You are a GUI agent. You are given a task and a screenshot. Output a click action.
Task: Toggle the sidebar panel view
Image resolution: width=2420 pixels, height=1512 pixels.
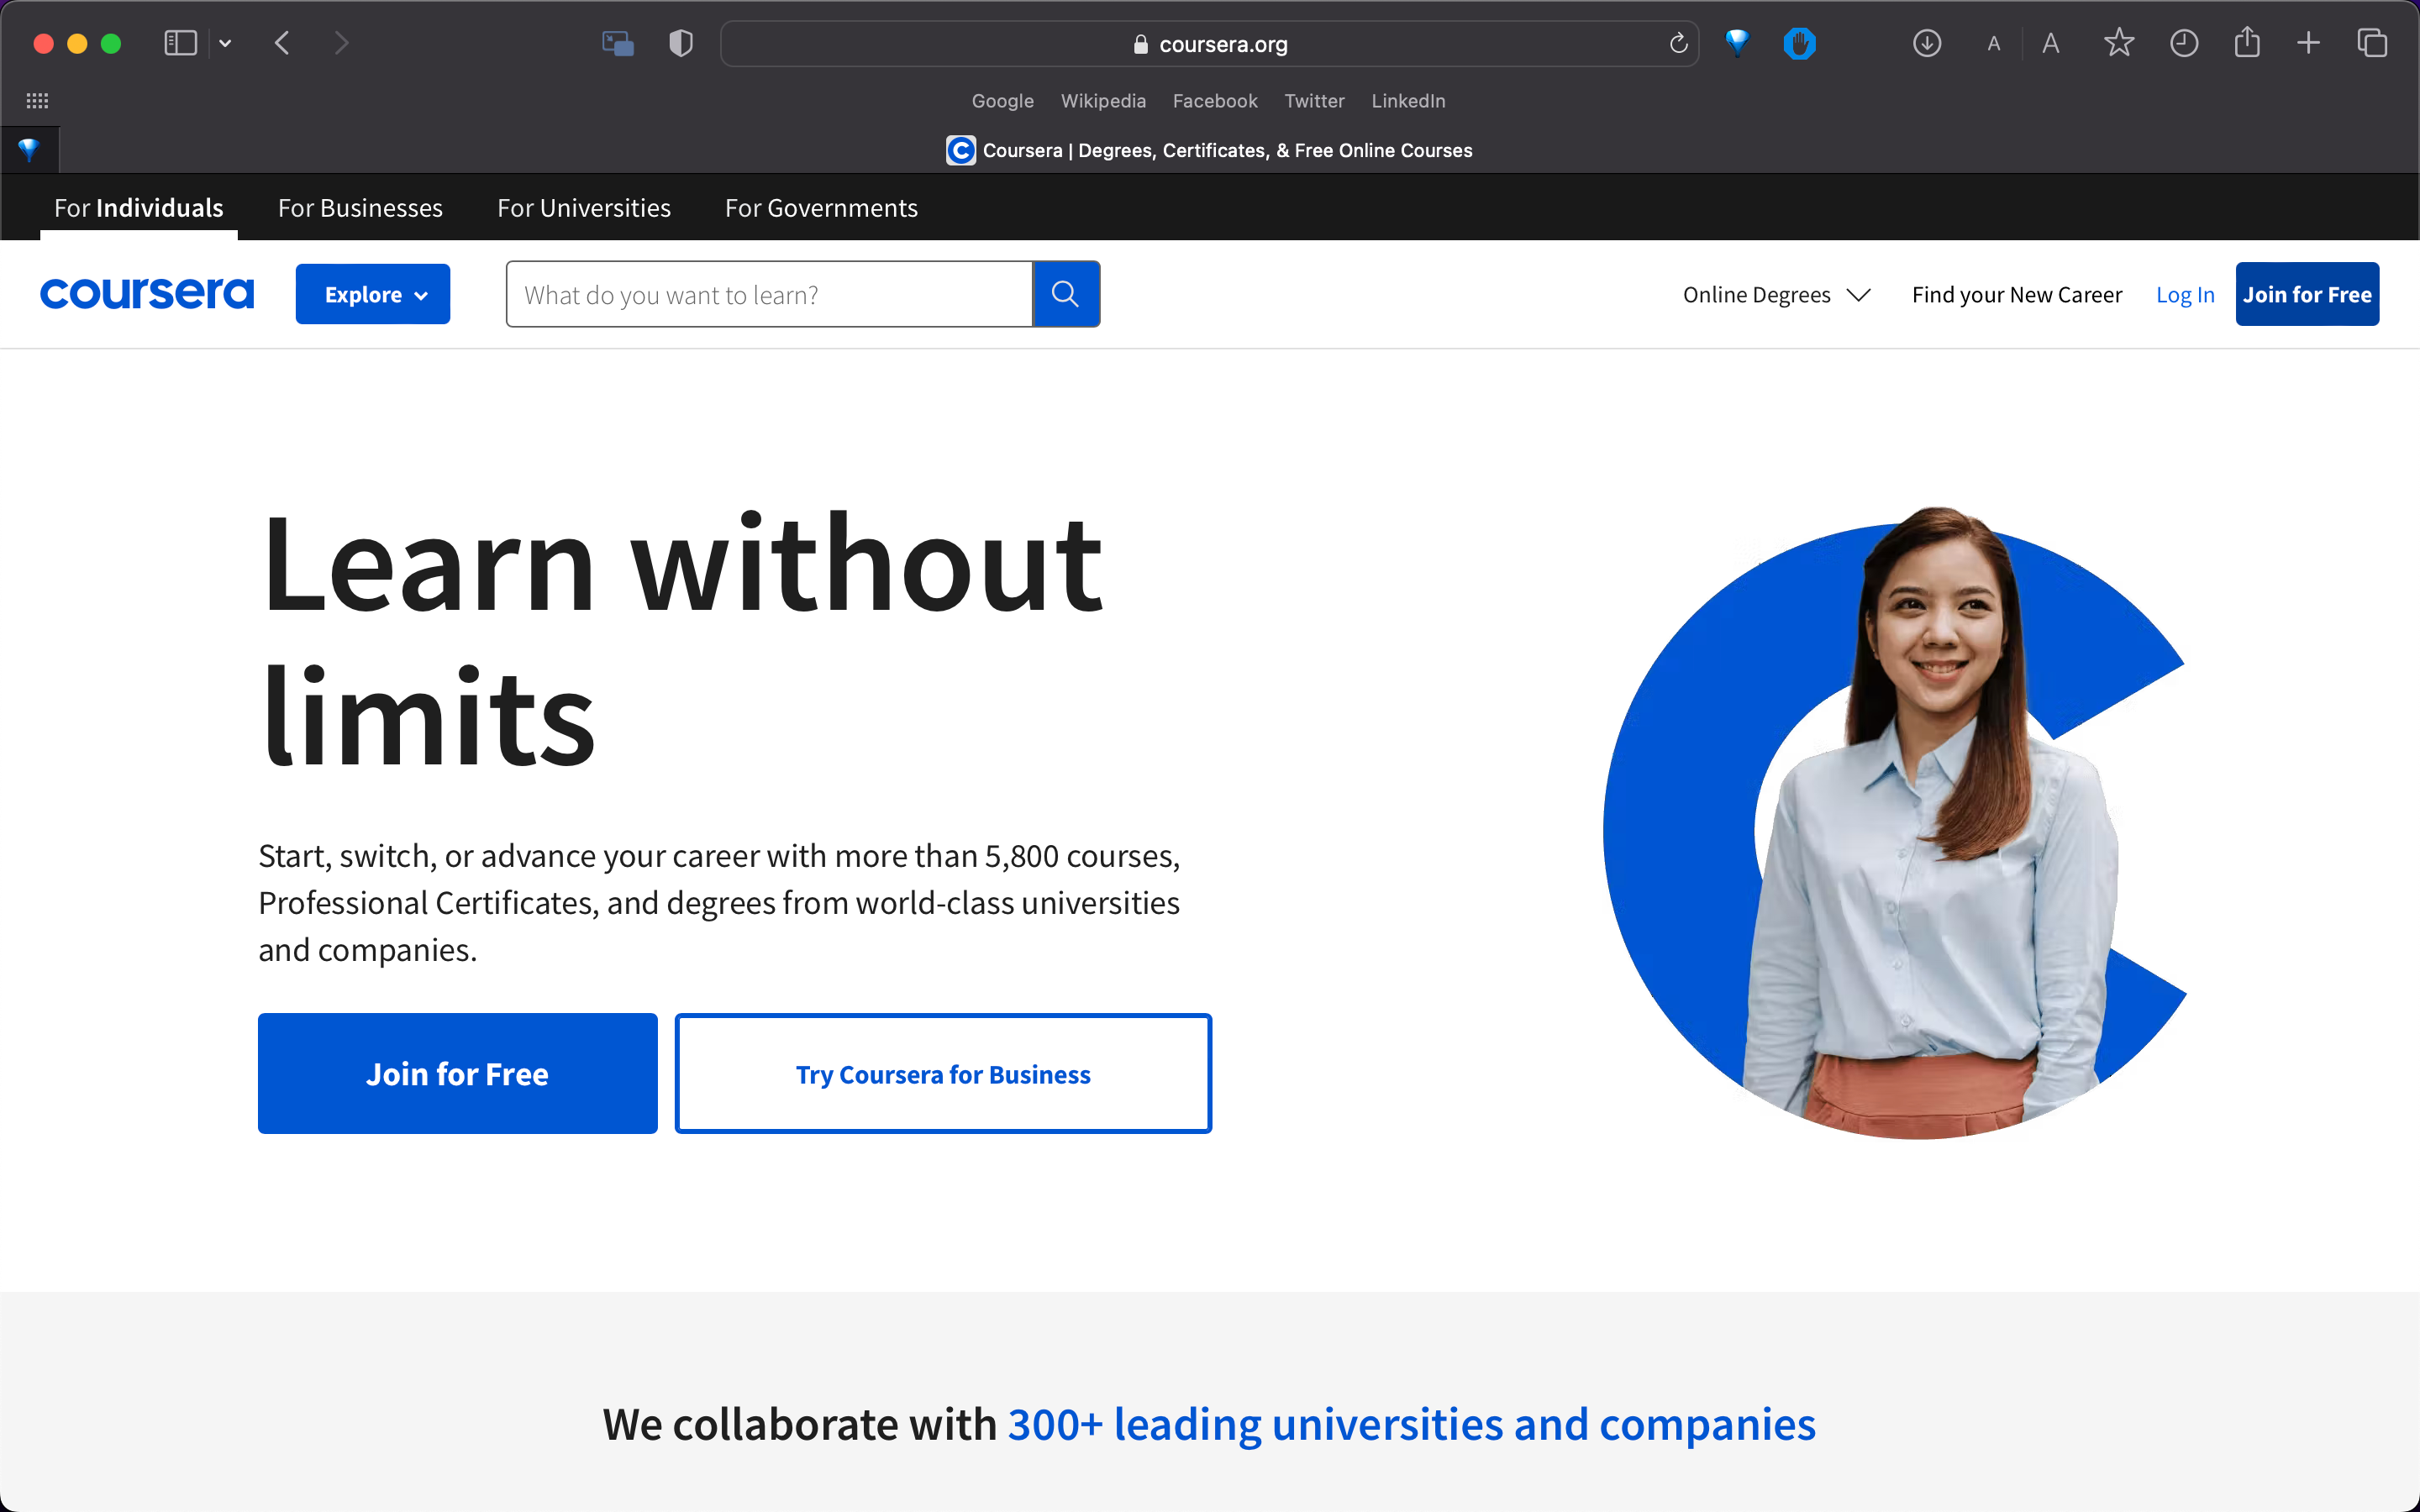pos(180,44)
